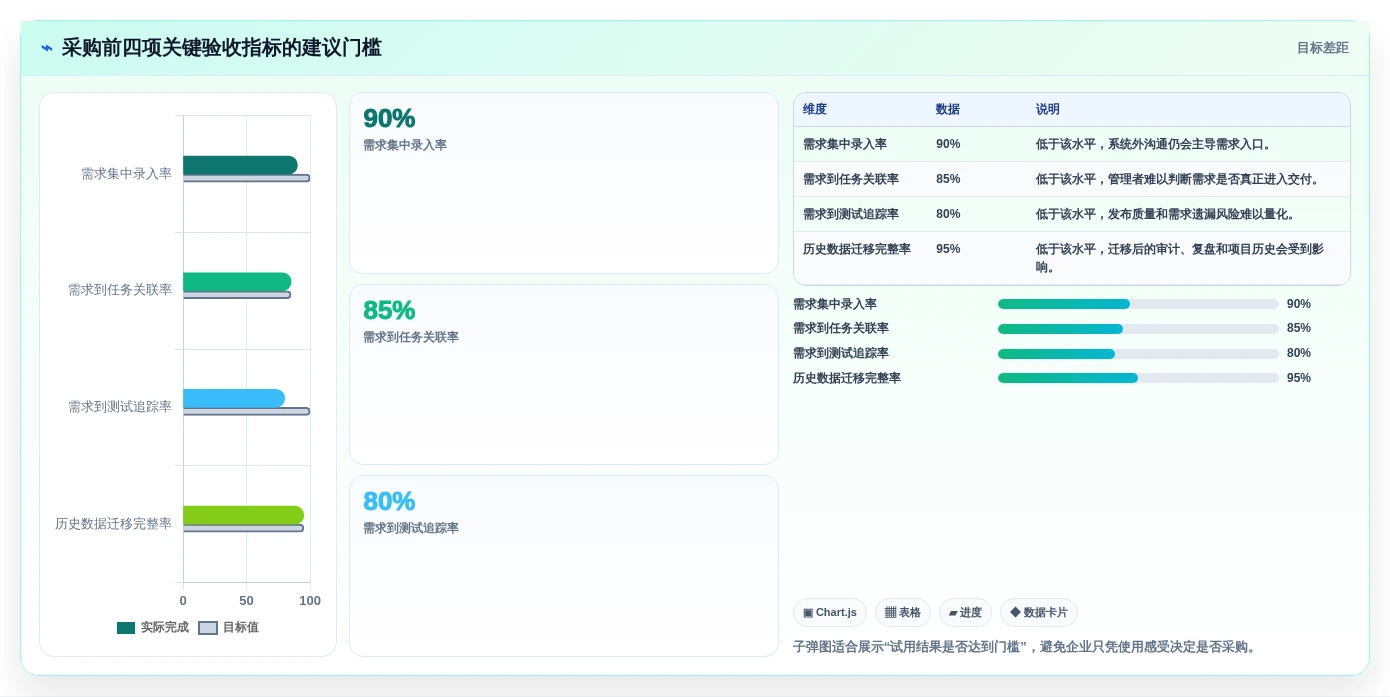The height and width of the screenshot is (697, 1390).
Task: Click description 低于该水平，管理者难以判断需求是否真正进入交付。
Action: (x=1180, y=179)
